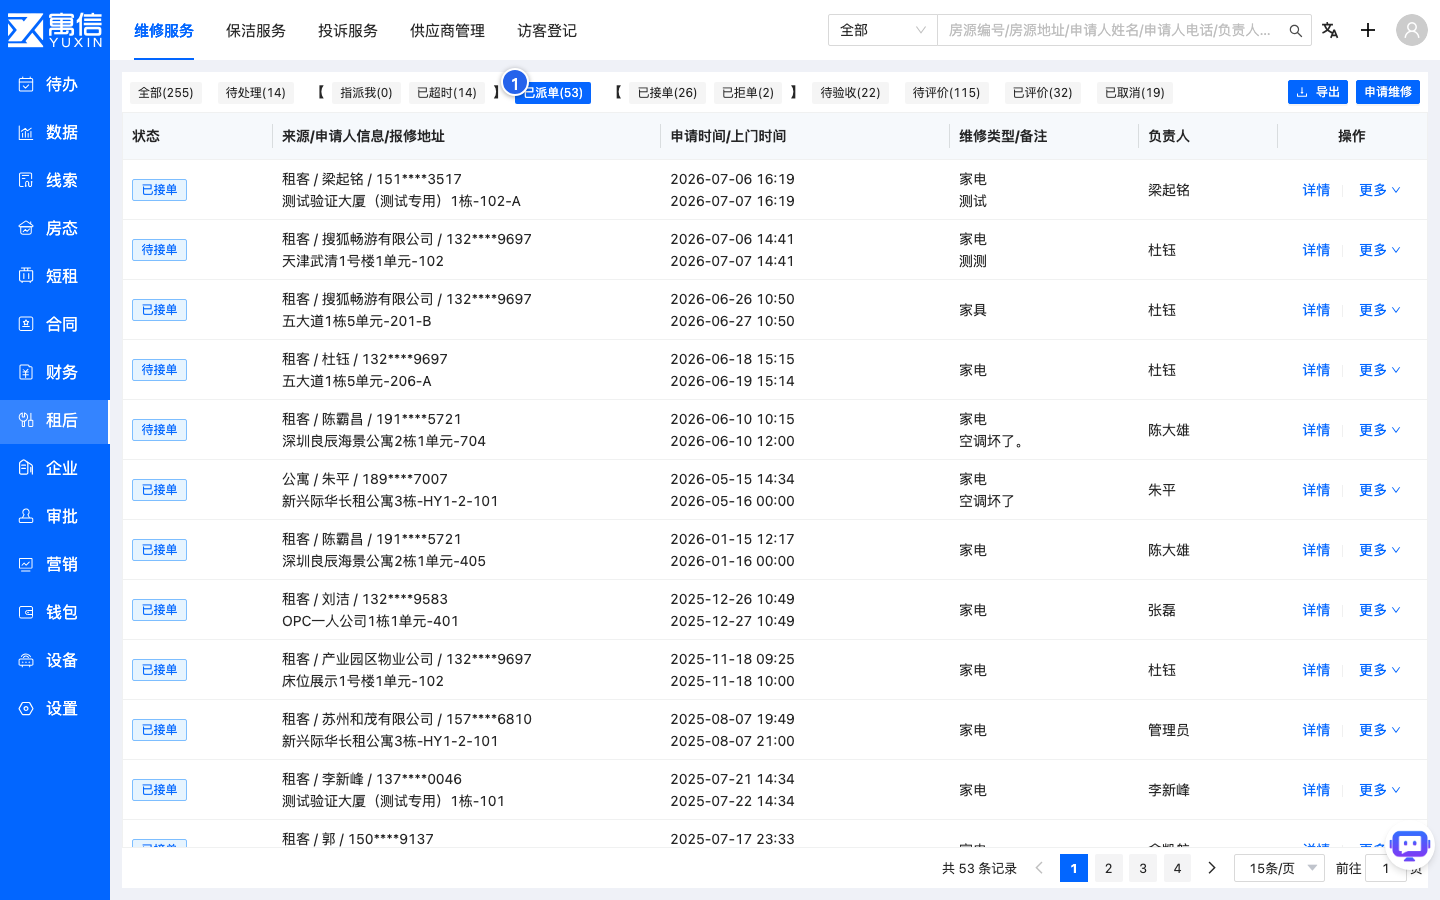1440x900 pixels.
Task: Open 详情 for 苏州和茂有限公司 row
Action: click(x=1316, y=730)
